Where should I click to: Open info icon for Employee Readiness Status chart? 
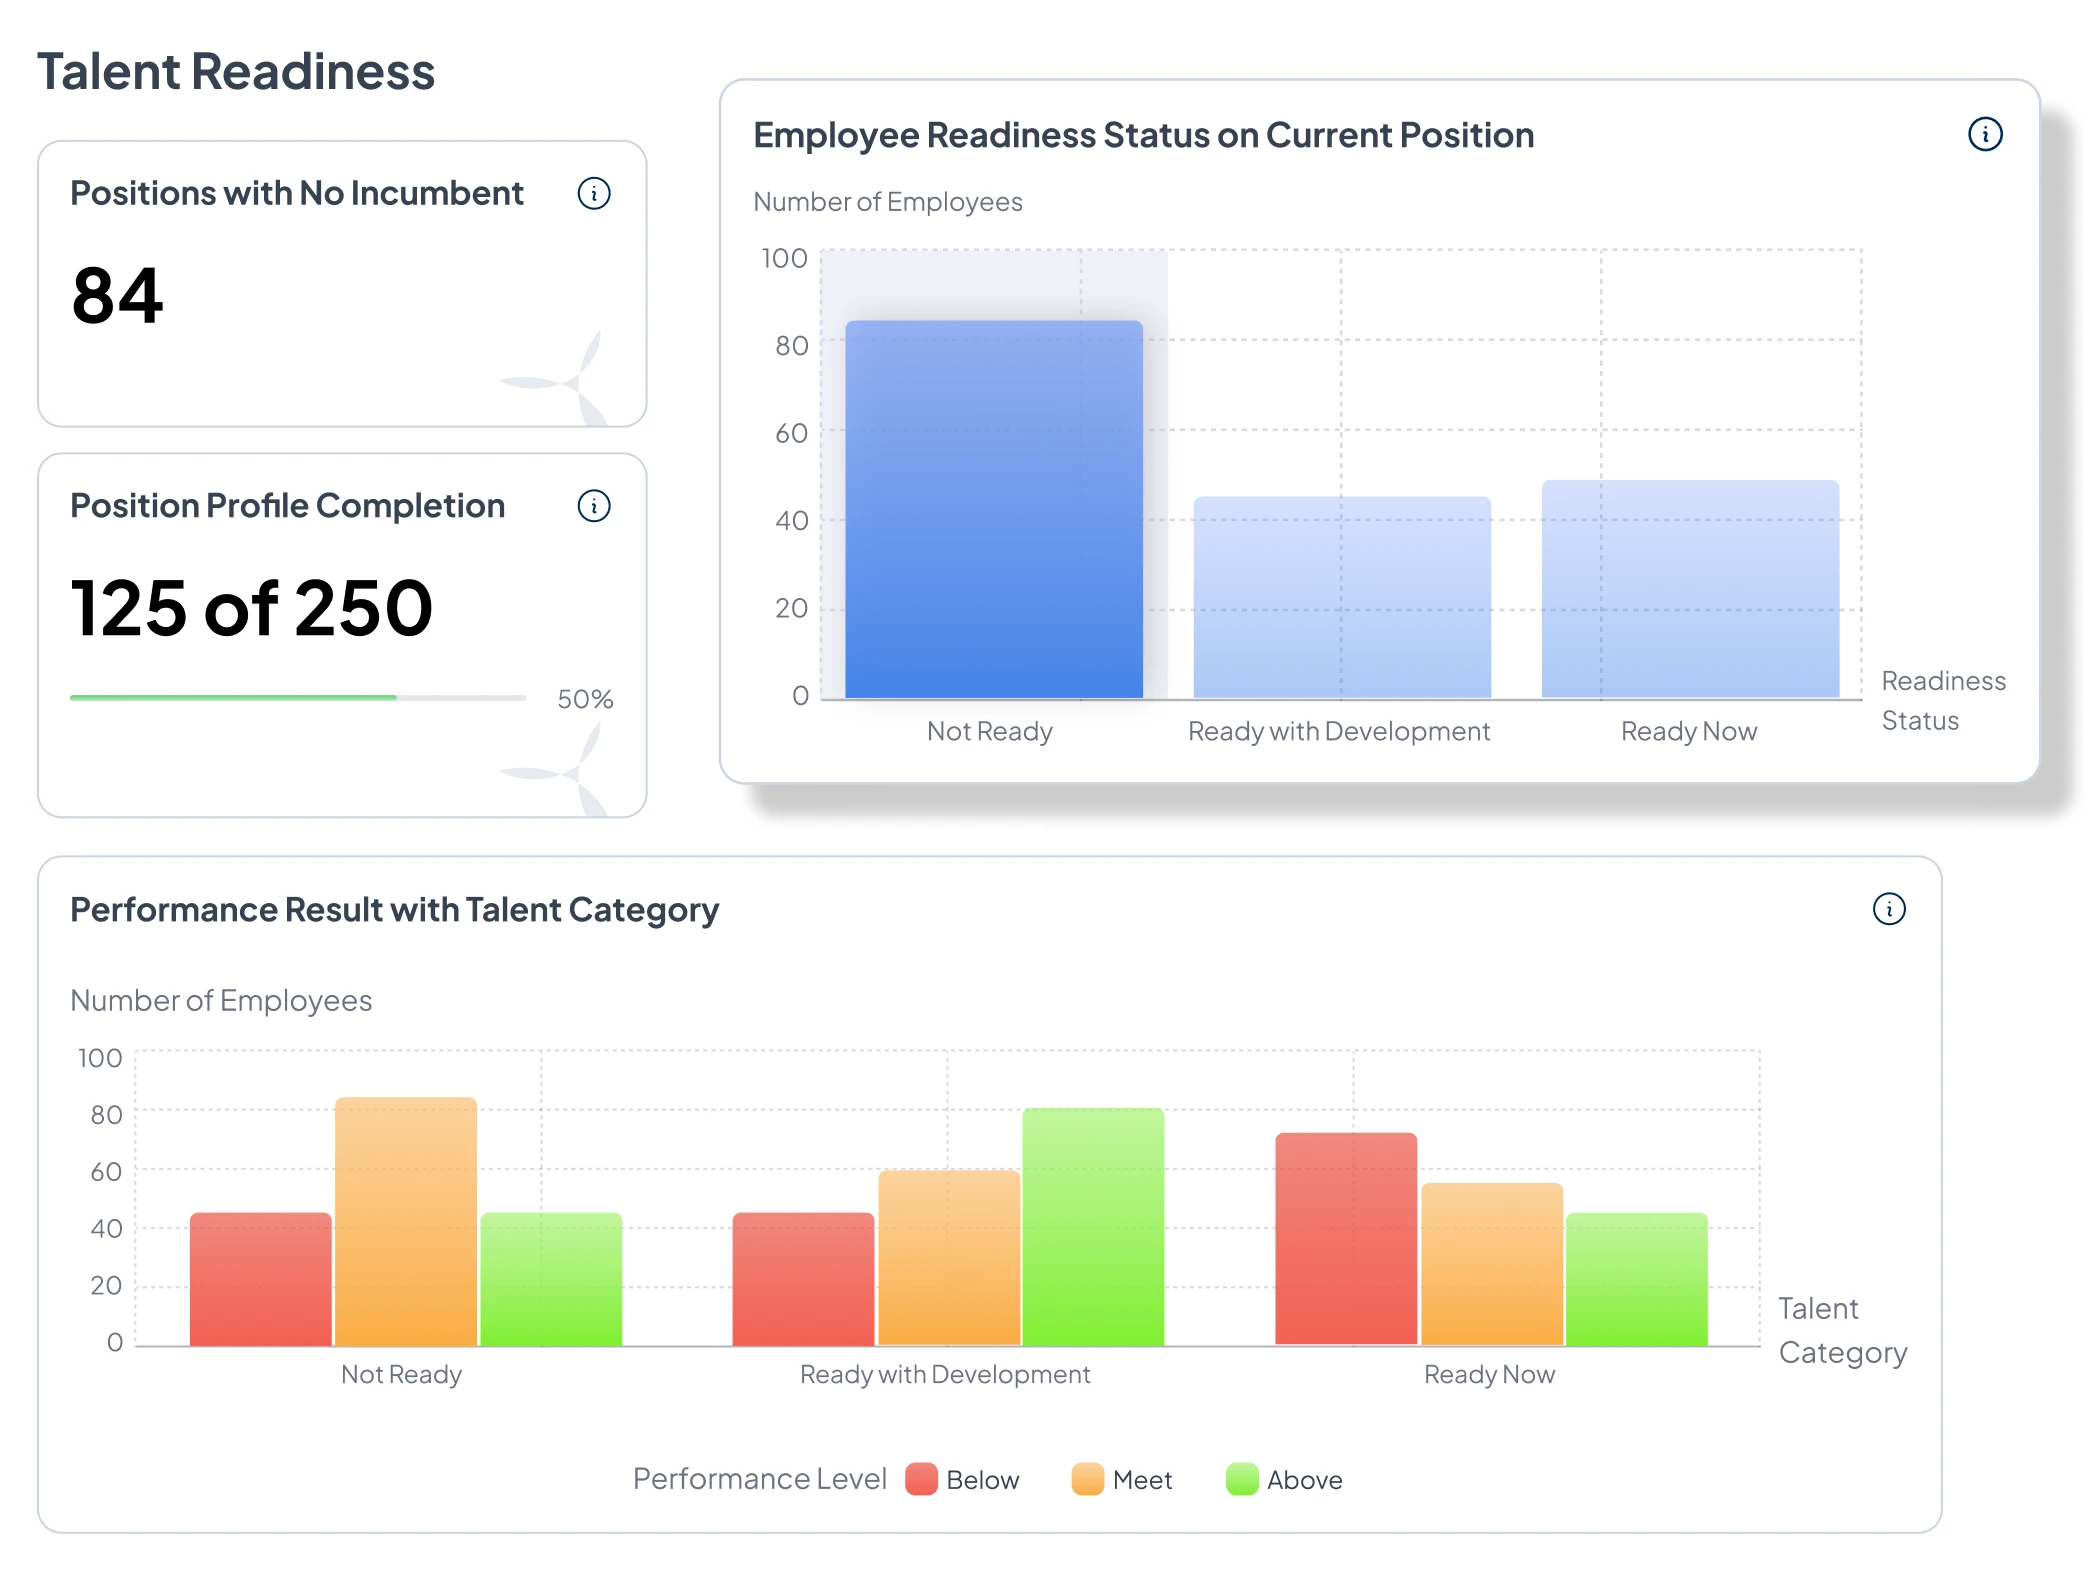point(1985,134)
